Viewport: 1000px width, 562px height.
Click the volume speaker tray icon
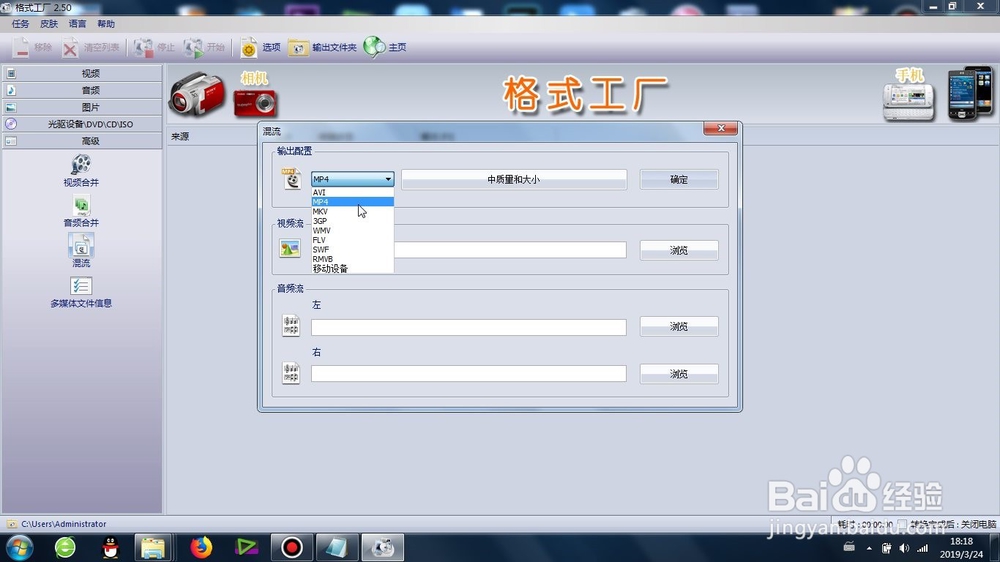coord(904,548)
